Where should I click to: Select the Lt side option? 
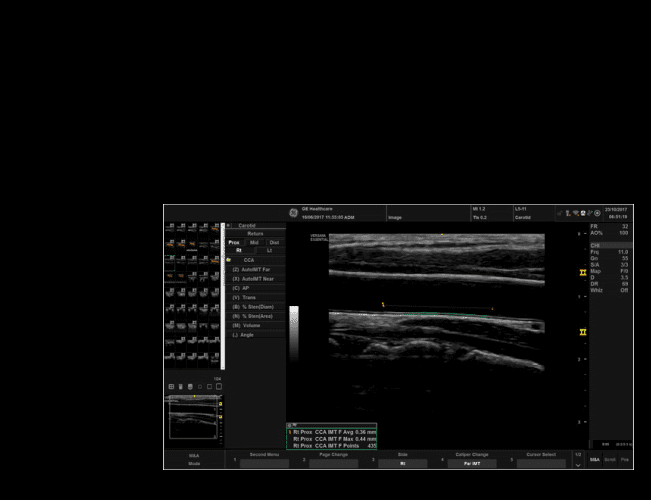point(270,250)
